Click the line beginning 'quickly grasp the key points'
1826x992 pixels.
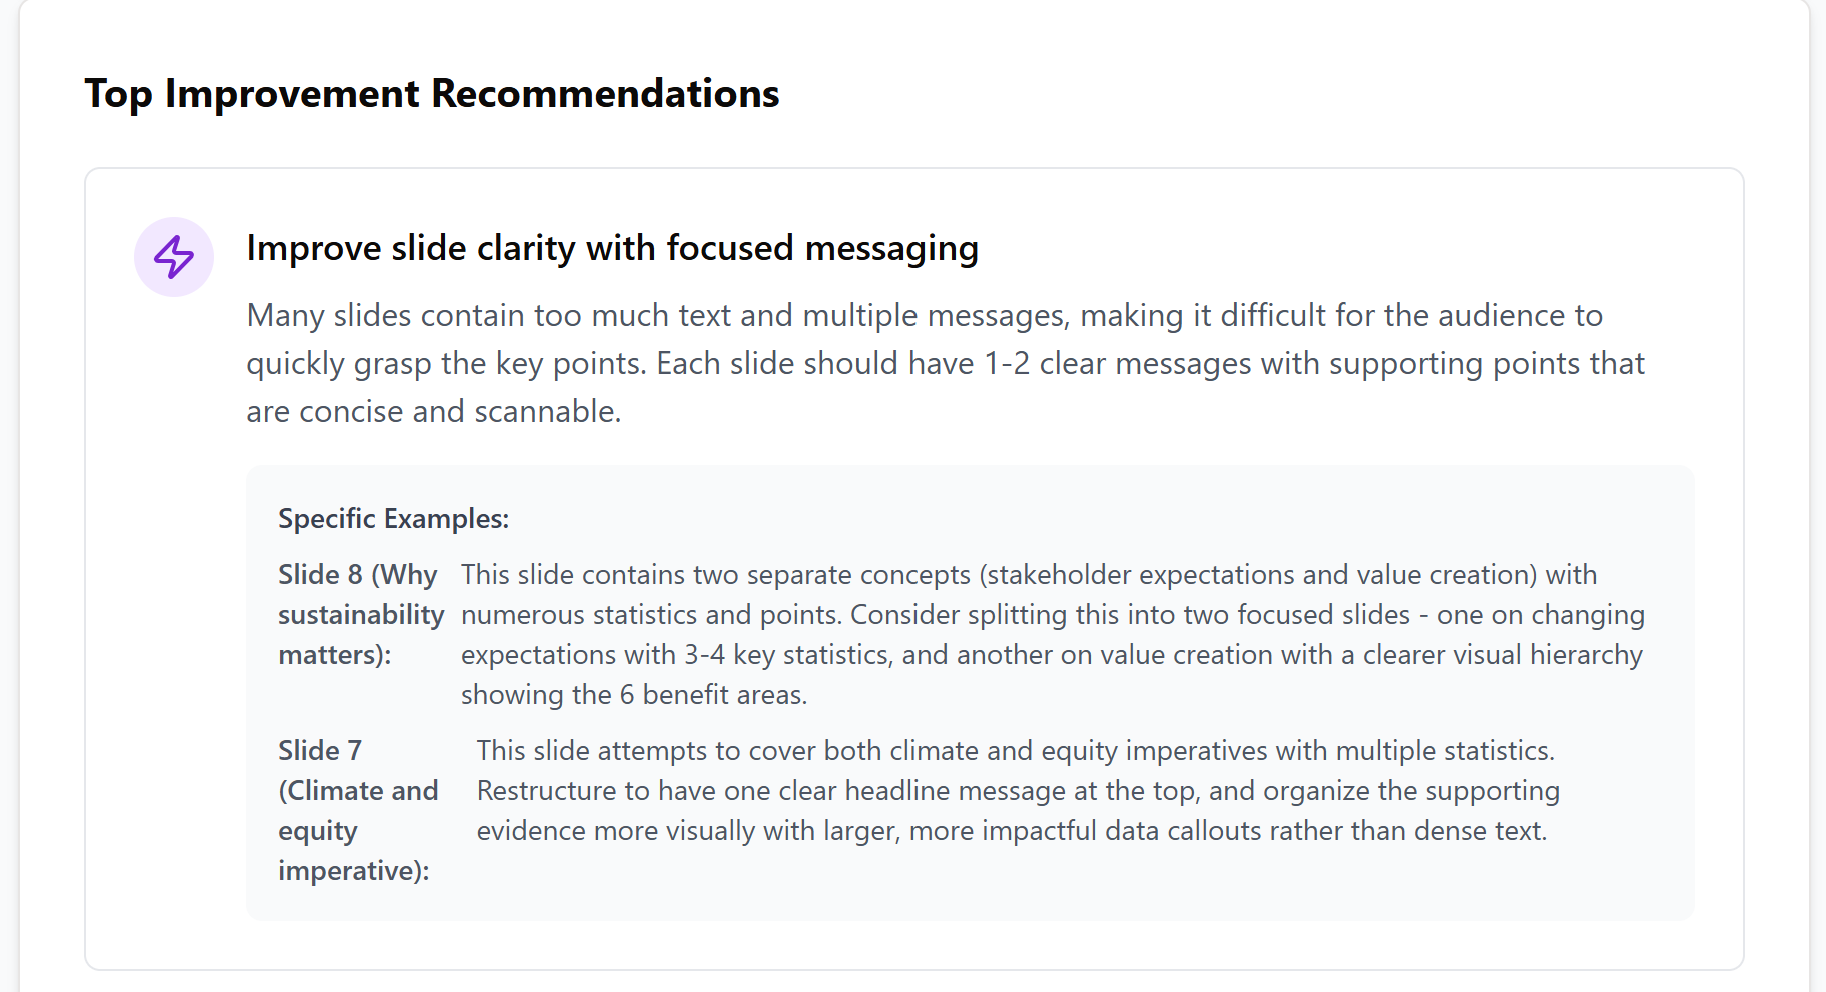[946, 363]
